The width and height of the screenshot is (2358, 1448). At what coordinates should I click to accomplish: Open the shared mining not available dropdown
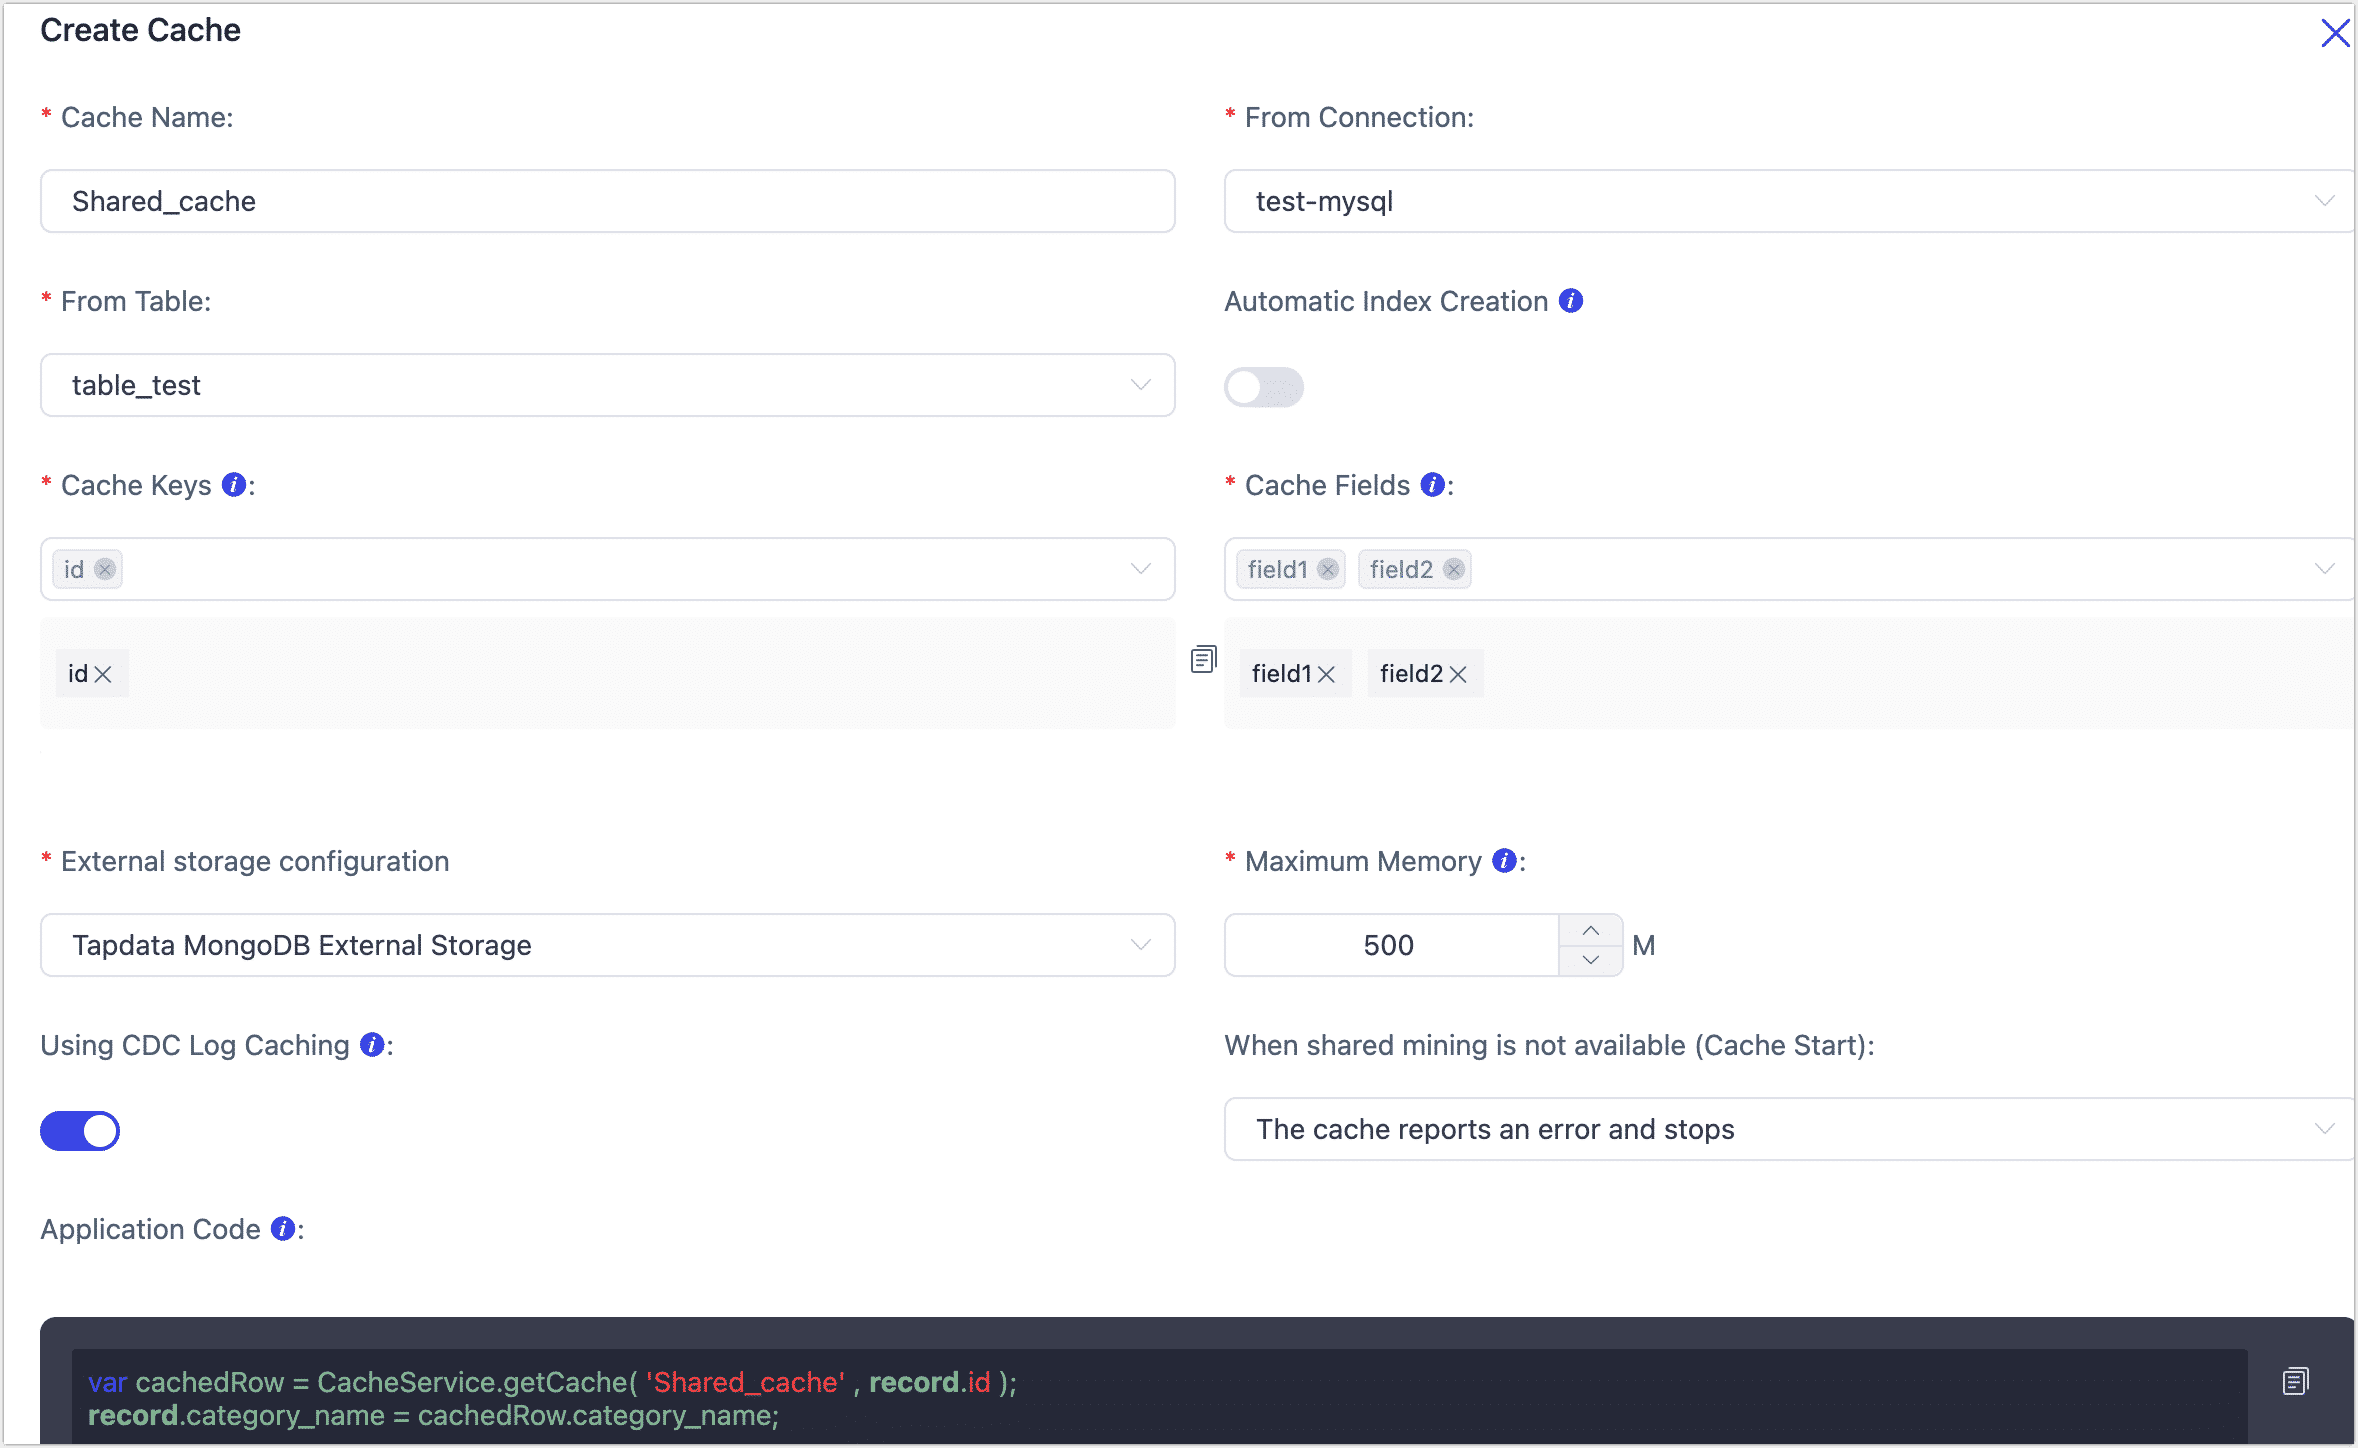tap(1787, 1129)
